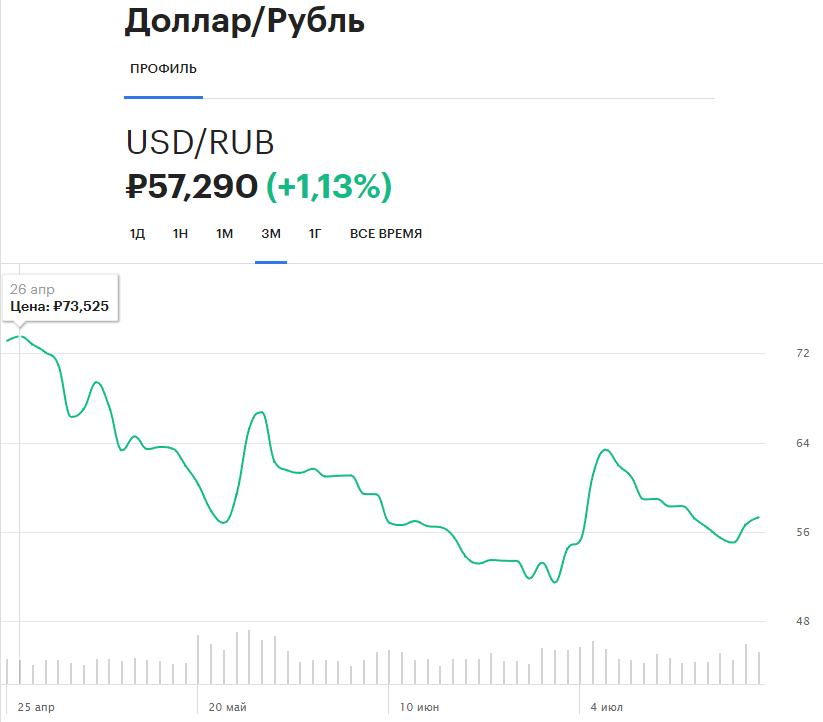This screenshot has width=823, height=722.
Task: Click the 72 price axis label
Action: (774, 354)
